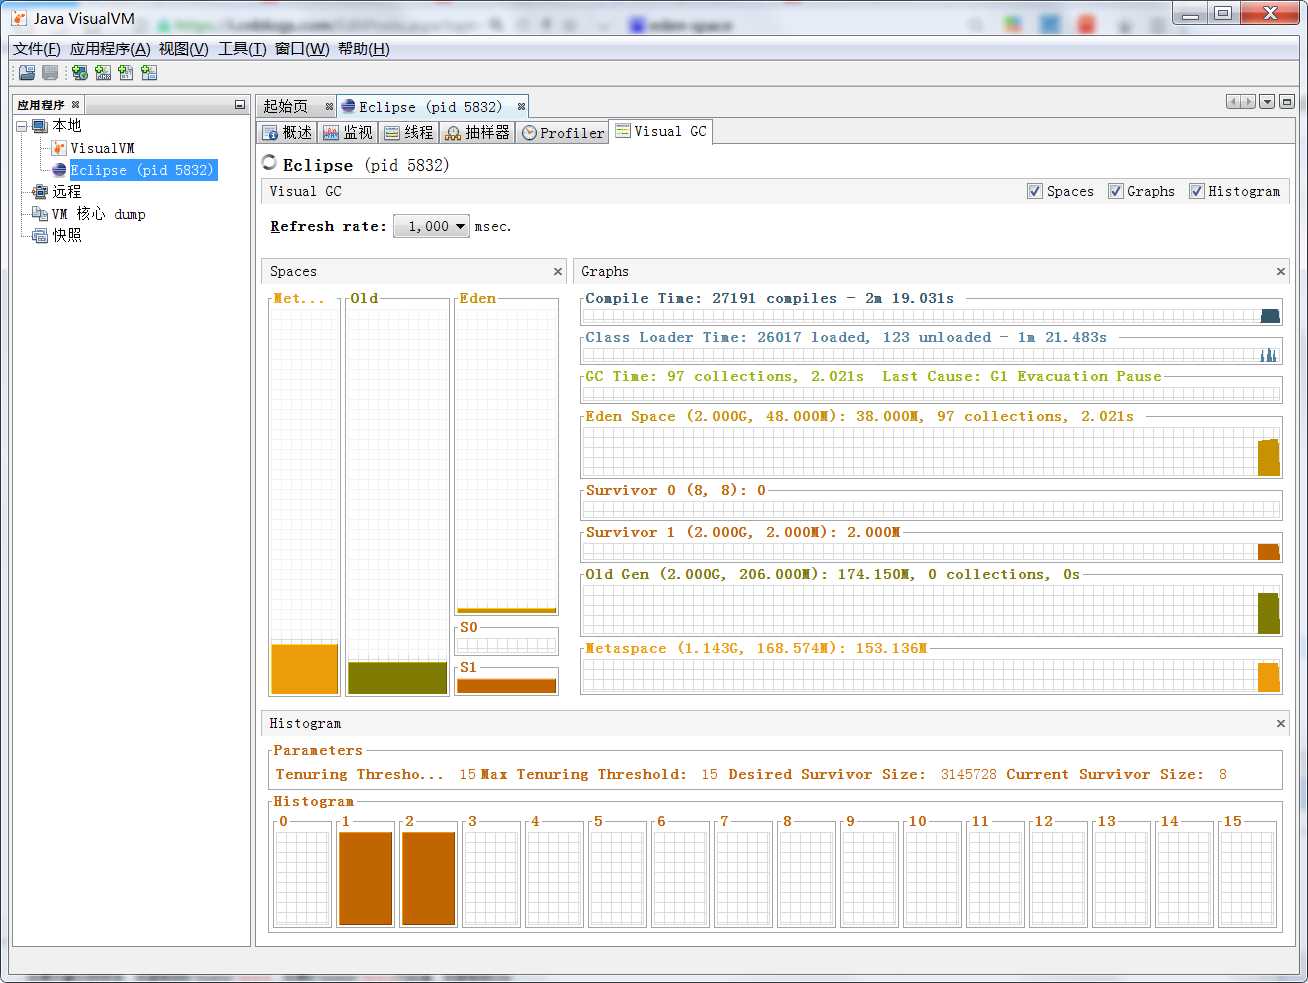Switch to the 抽样器 tab
Screen dimensions: 1308x983
point(478,132)
